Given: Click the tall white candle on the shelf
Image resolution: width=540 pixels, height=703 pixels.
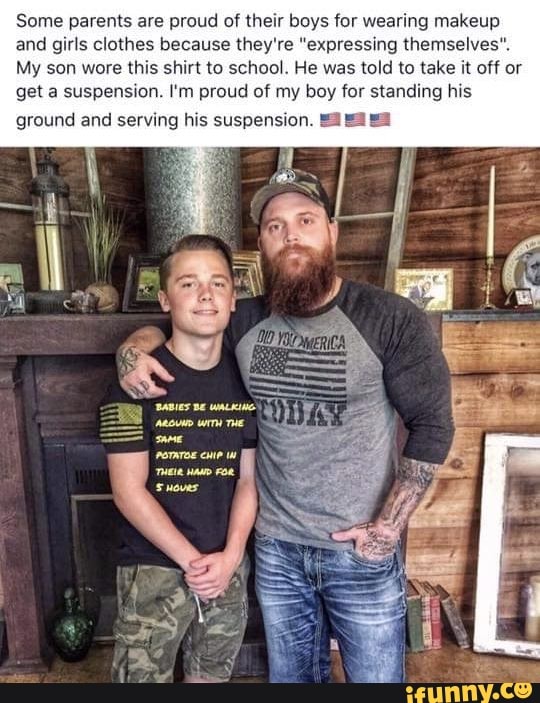Looking at the screenshot, I should click(491, 213).
